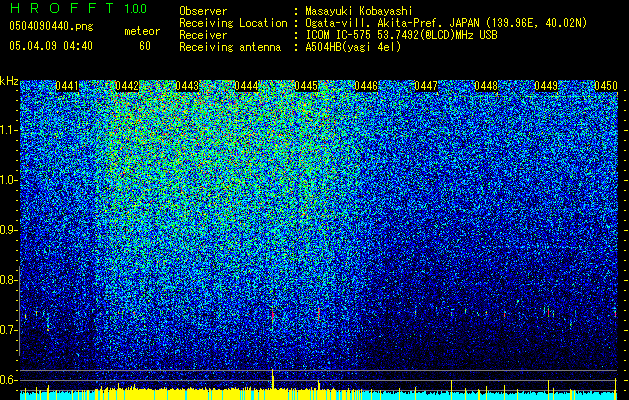Click the red meteor echo below 0444
The height and width of the screenshot is (400, 629).
click(273, 315)
